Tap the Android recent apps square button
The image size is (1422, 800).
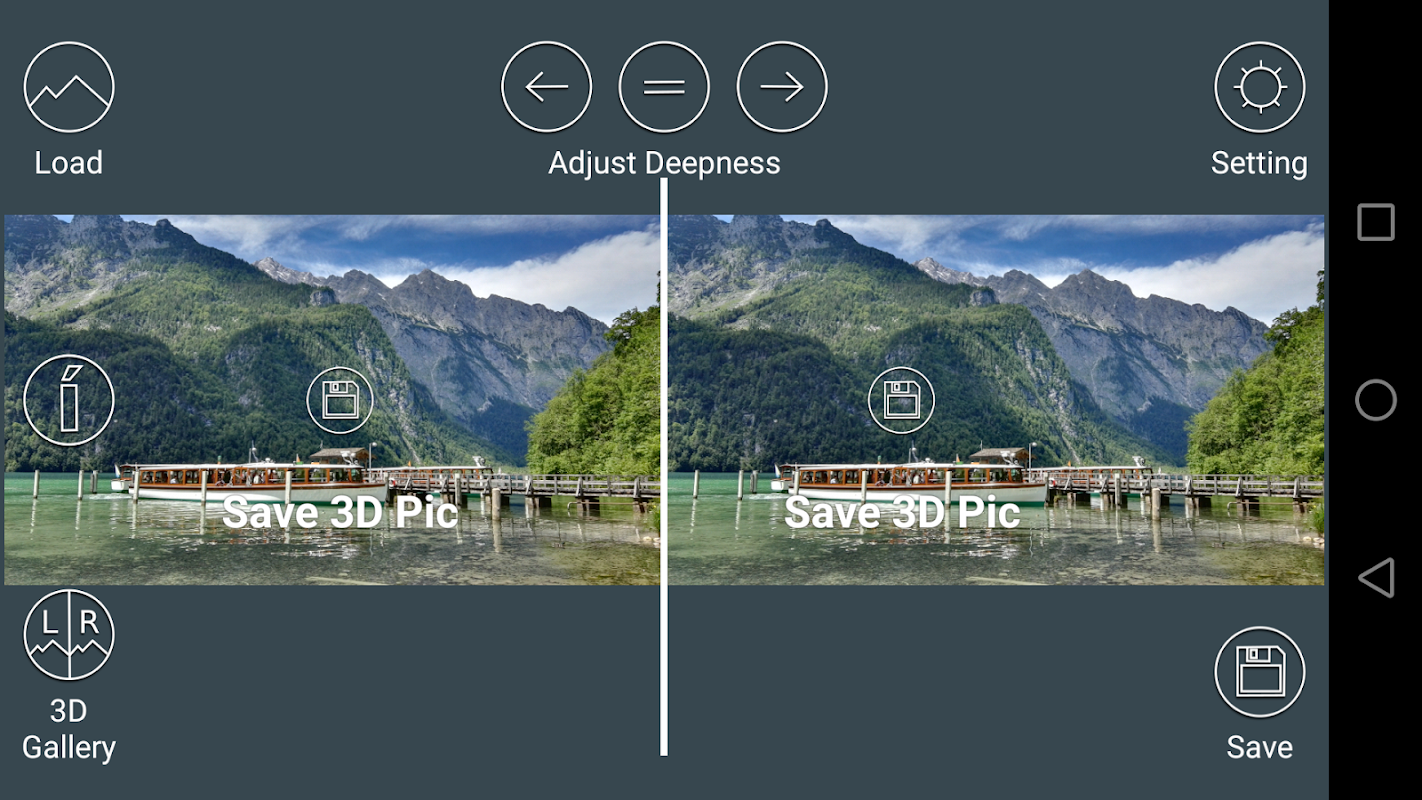[x=1376, y=222]
